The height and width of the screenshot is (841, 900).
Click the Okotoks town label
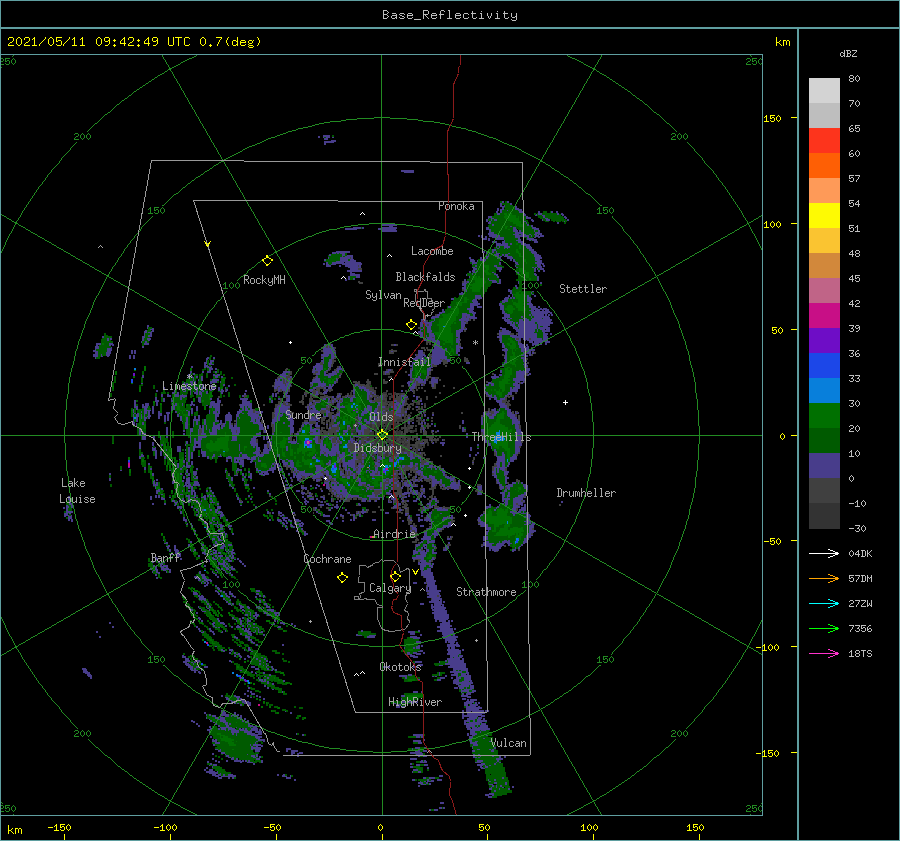tap(401, 667)
